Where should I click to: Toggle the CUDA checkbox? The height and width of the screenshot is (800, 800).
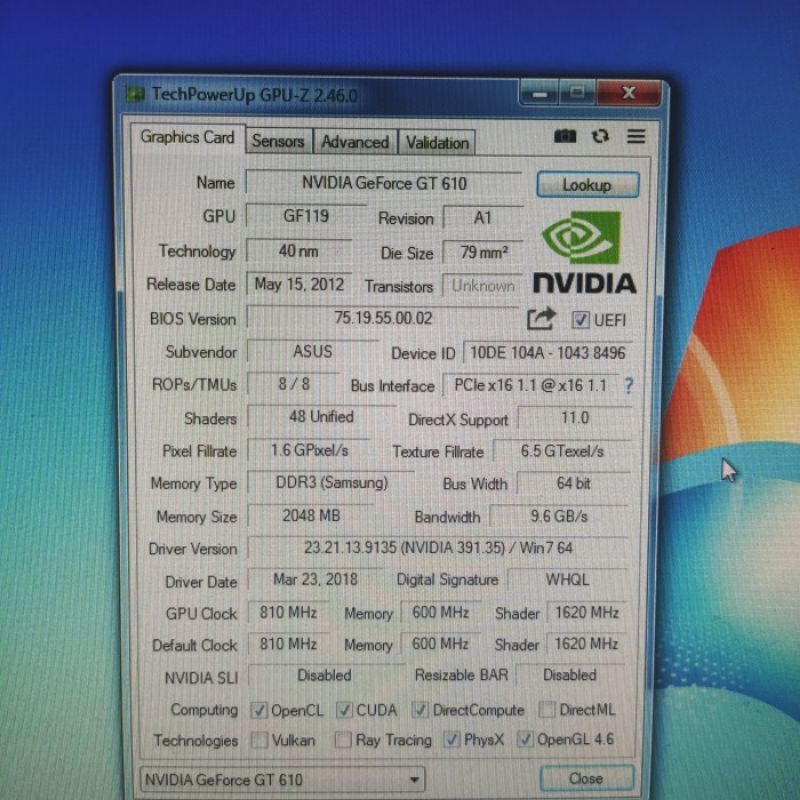344,710
